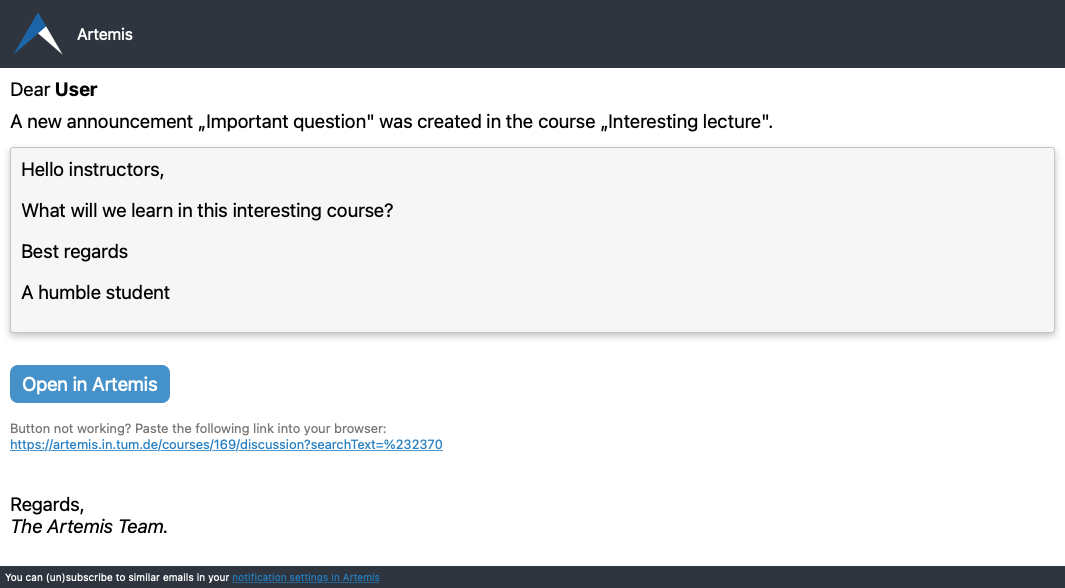Viewport: 1065px width, 588px height.
Task: Click the "Regards," closing text
Action: pos(47,506)
